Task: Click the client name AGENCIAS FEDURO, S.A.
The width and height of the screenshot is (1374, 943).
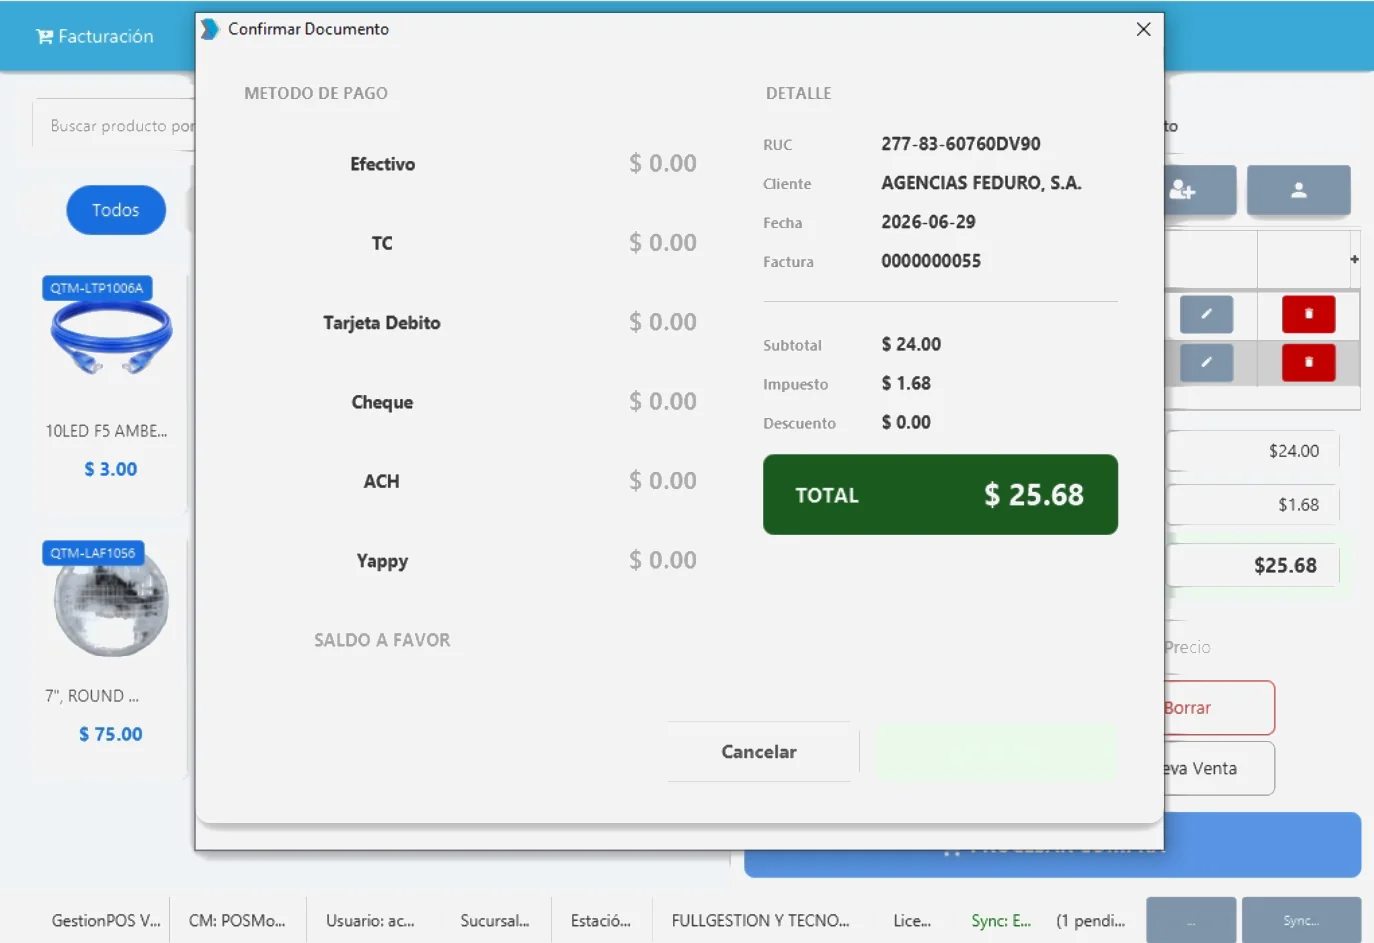Action: tap(981, 183)
